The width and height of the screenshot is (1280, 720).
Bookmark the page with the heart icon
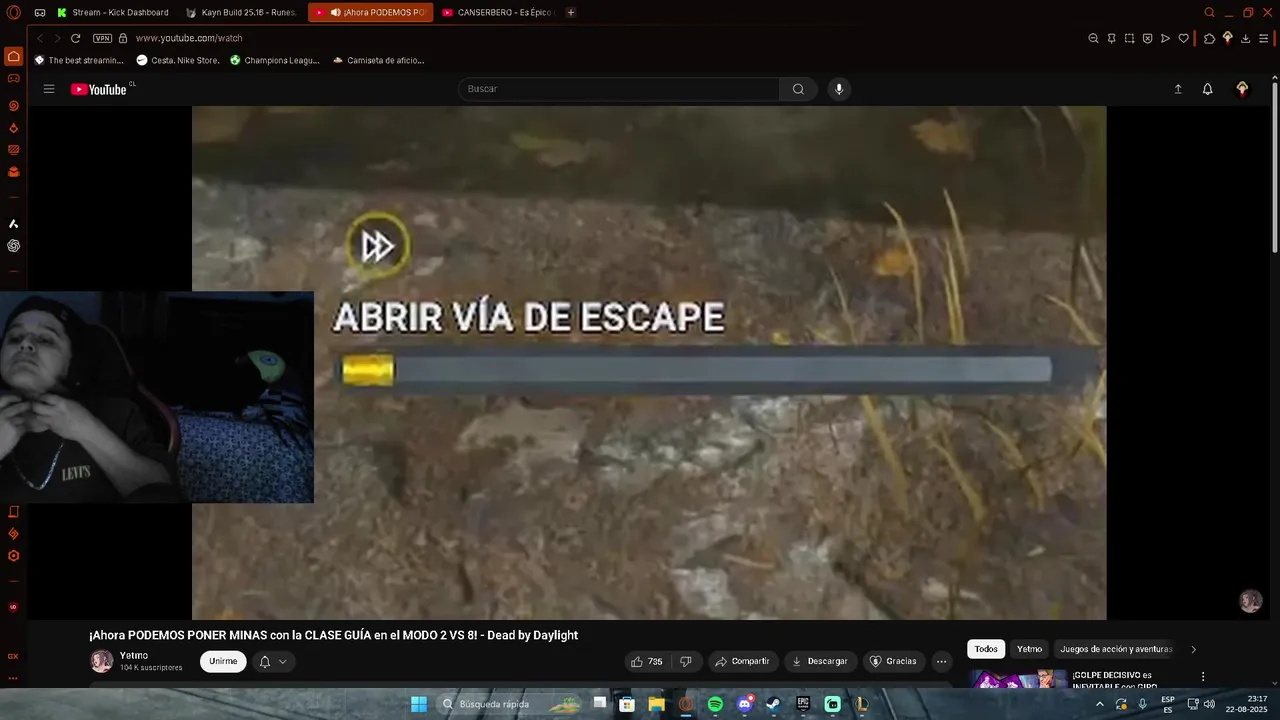coord(1183,38)
